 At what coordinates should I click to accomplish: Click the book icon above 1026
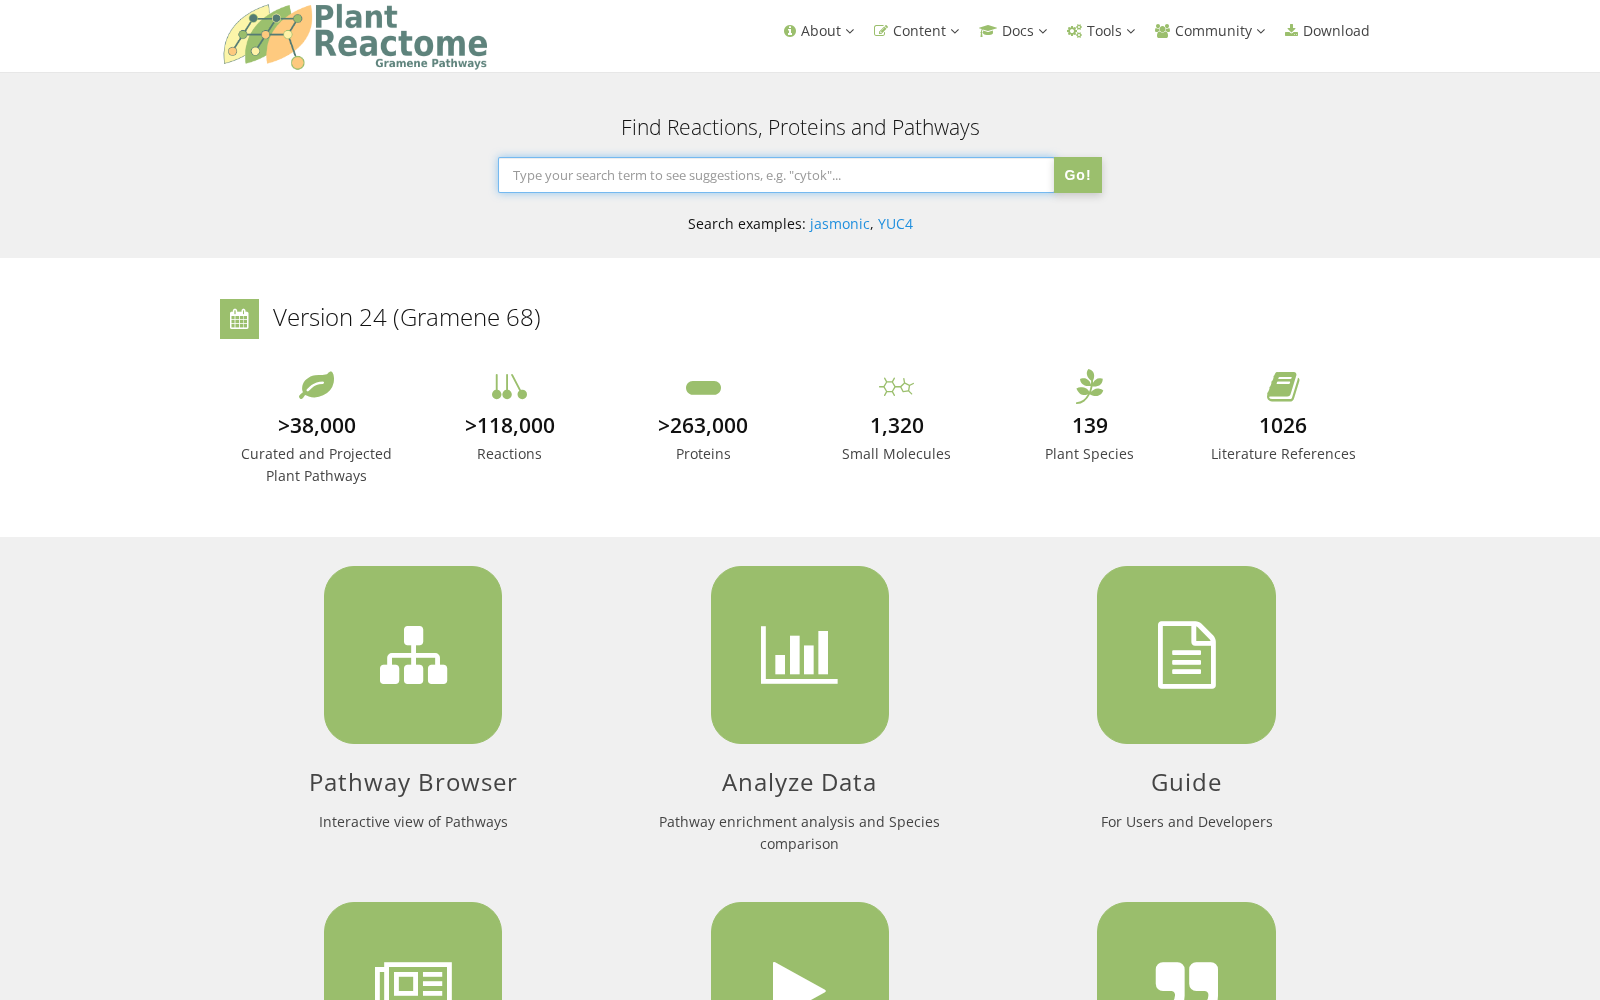point(1283,386)
